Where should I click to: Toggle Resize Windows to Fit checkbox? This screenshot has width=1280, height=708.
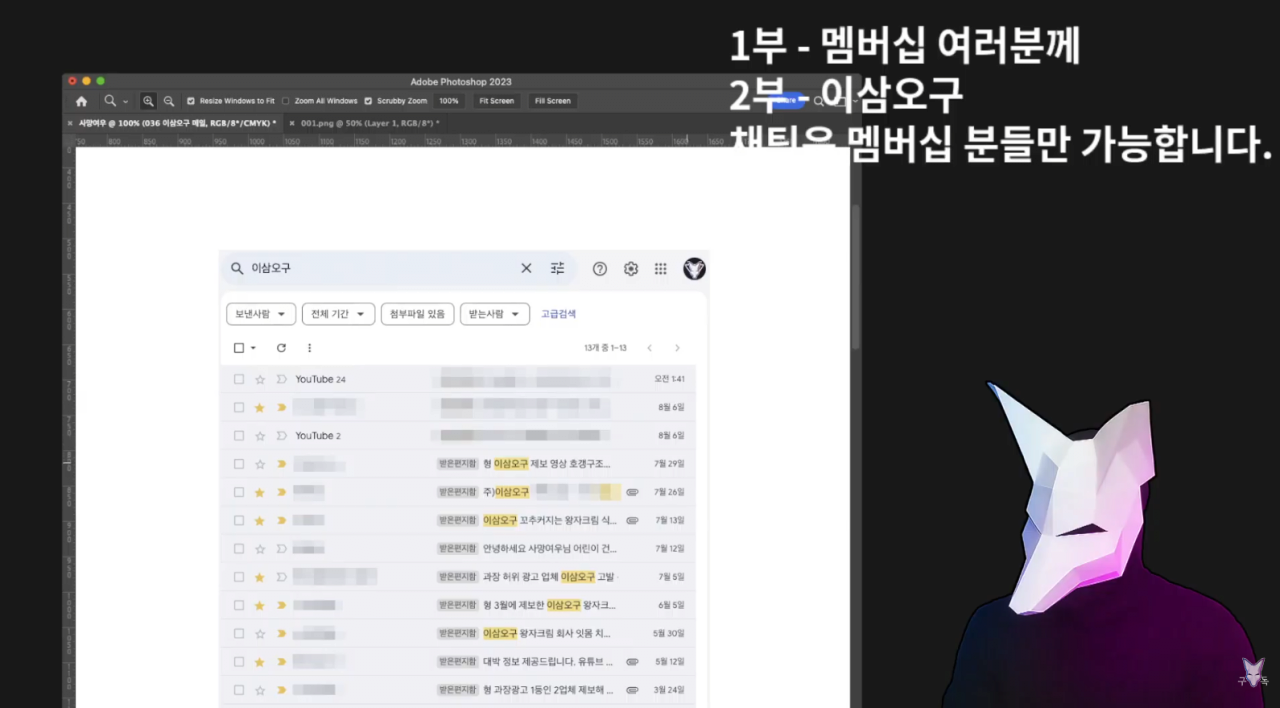click(191, 101)
